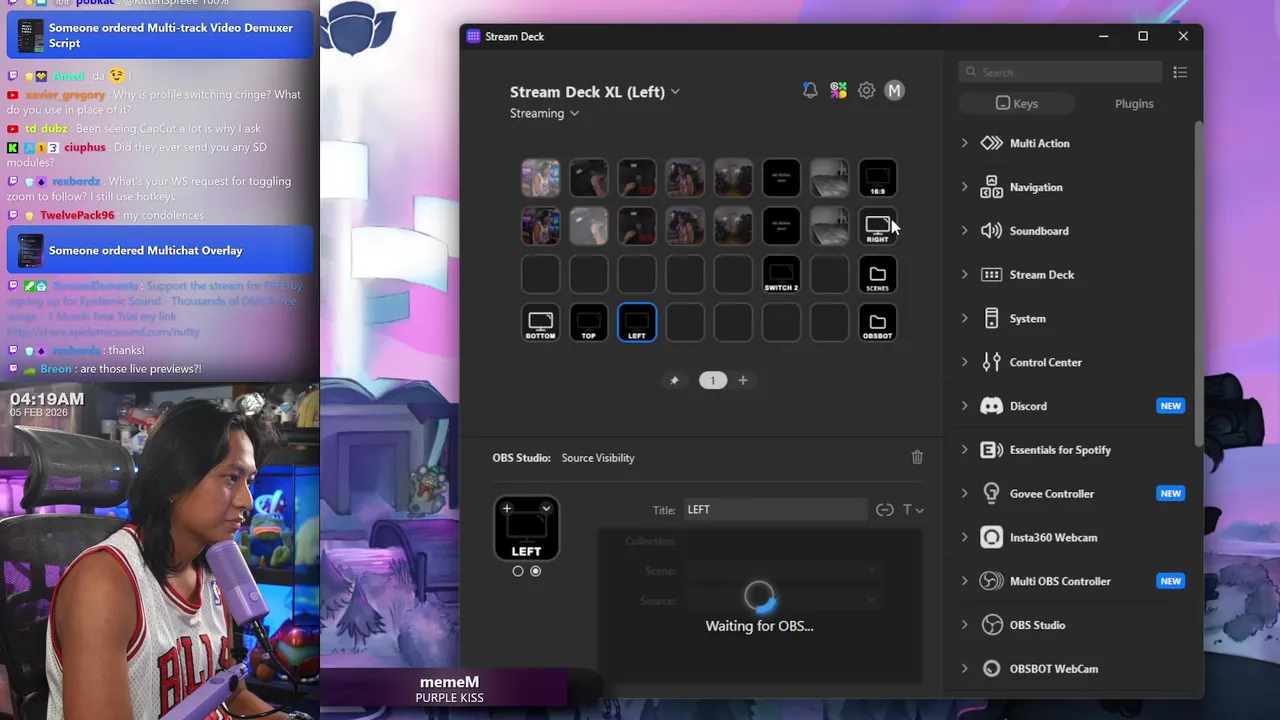Open the M profile avatar

[x=894, y=90]
